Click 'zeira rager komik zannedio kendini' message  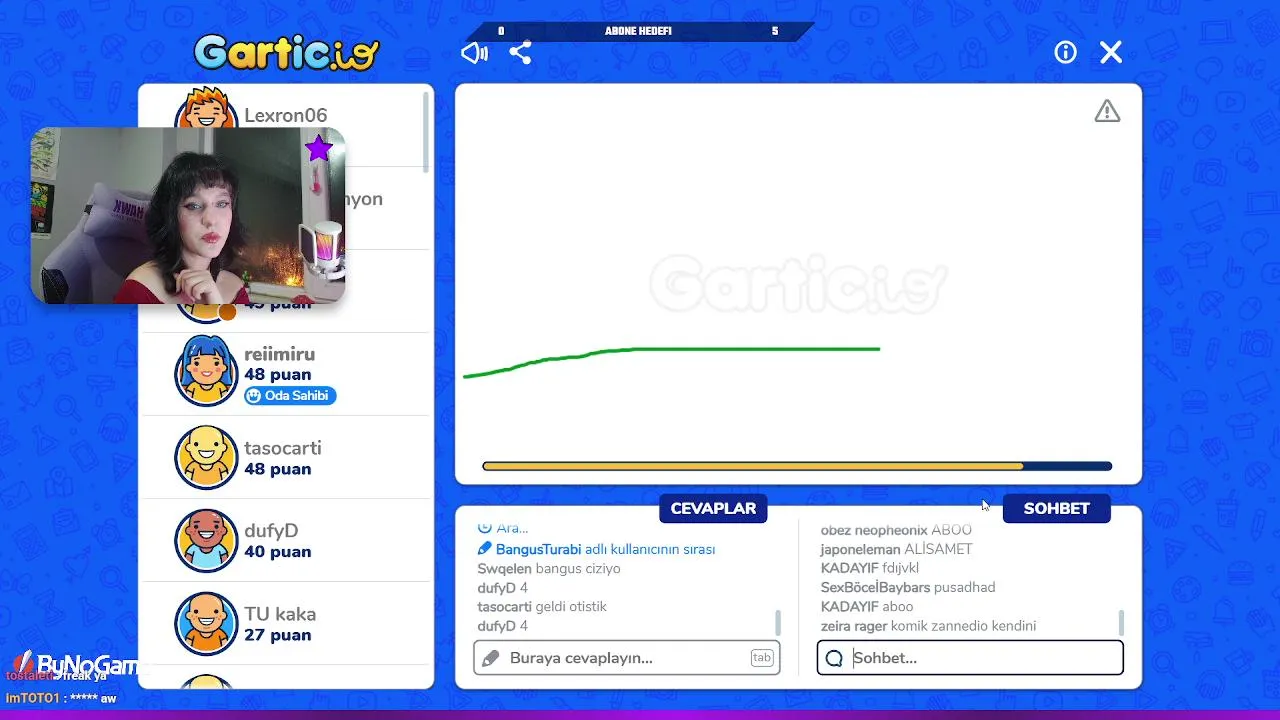[928, 626]
